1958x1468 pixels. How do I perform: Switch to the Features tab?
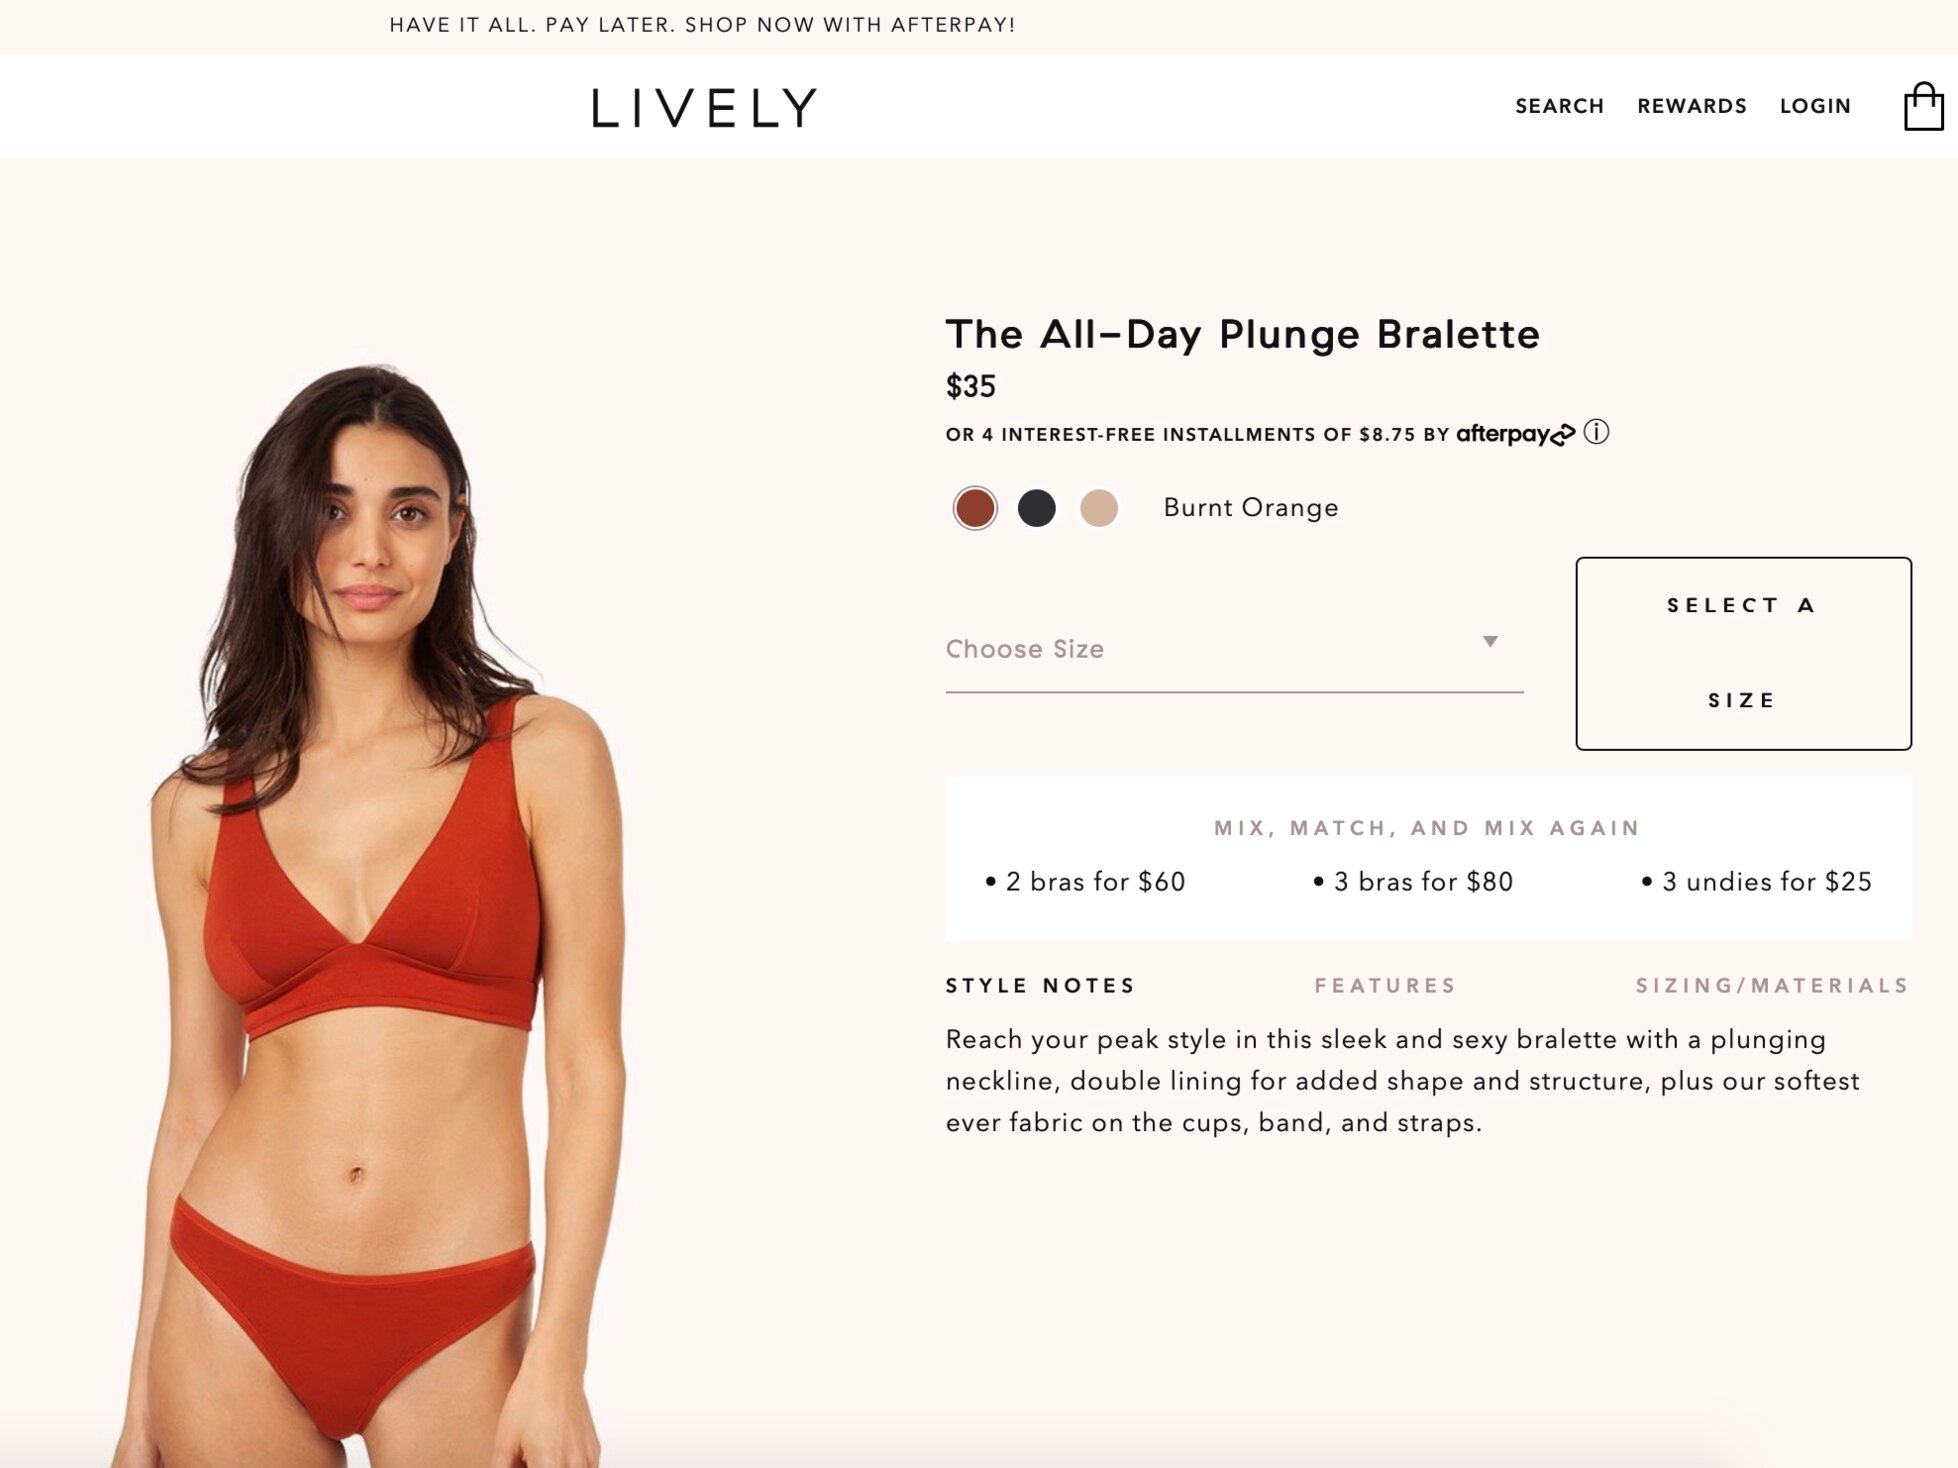tap(1385, 985)
